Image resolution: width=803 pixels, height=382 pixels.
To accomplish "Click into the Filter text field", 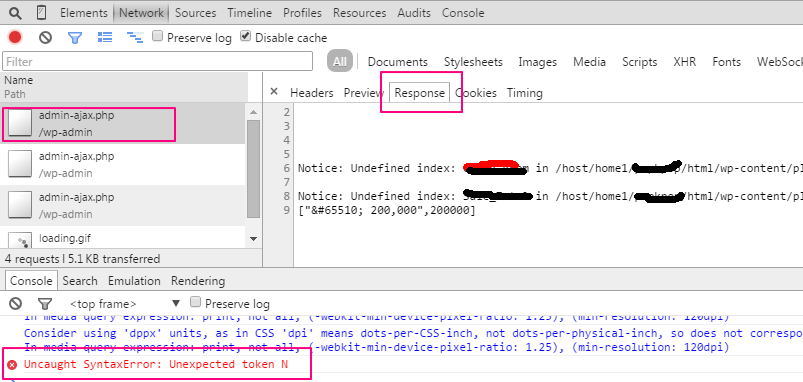I will coord(157,61).
